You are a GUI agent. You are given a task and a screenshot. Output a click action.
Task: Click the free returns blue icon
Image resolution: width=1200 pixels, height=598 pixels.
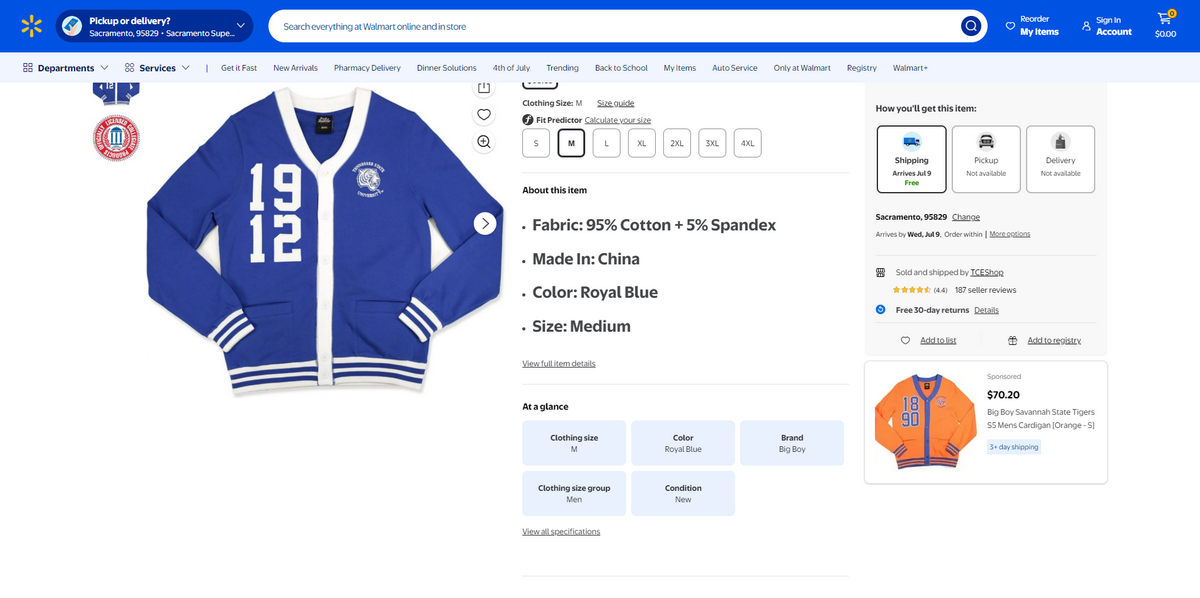(880, 310)
